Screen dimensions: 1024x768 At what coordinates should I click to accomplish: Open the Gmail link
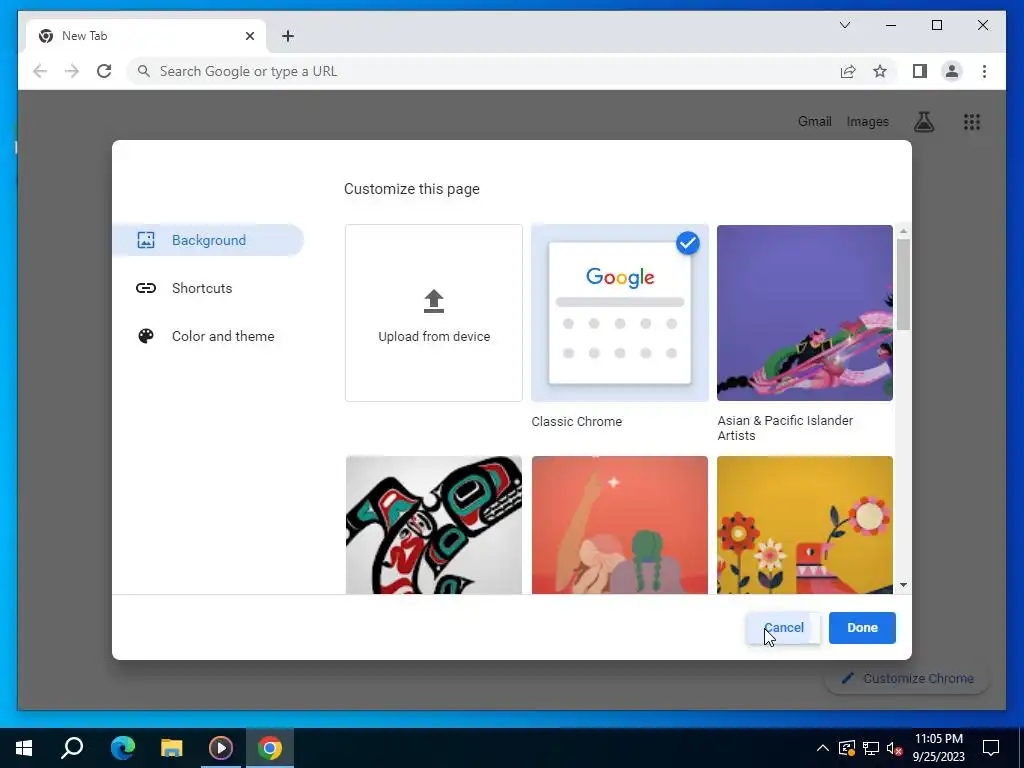pyautogui.click(x=814, y=121)
